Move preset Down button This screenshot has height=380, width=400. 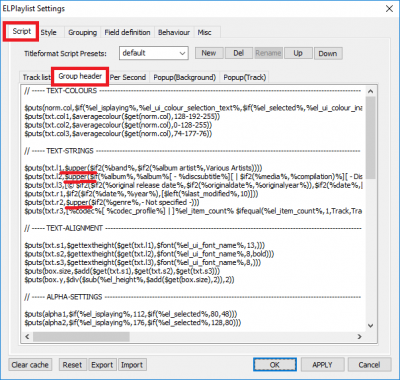click(328, 53)
